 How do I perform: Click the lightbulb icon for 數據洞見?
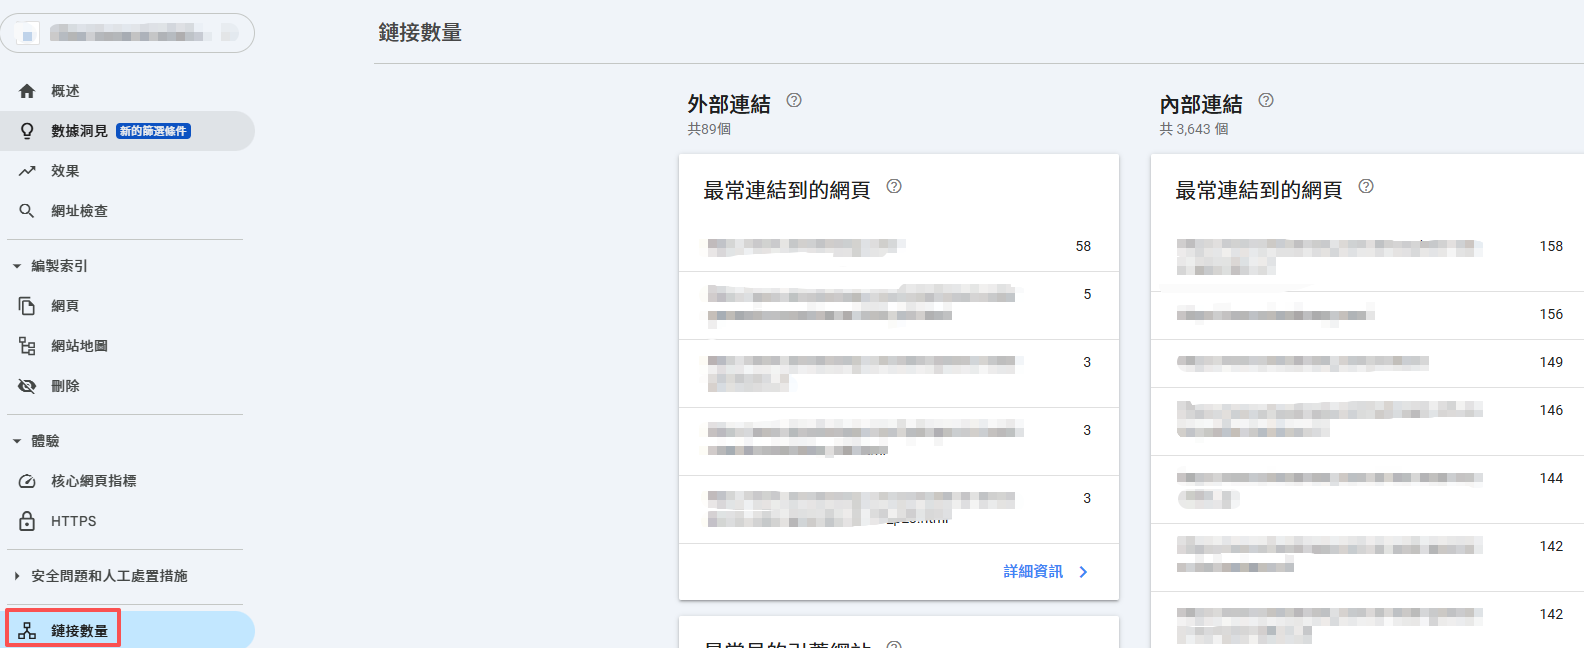click(x=27, y=131)
